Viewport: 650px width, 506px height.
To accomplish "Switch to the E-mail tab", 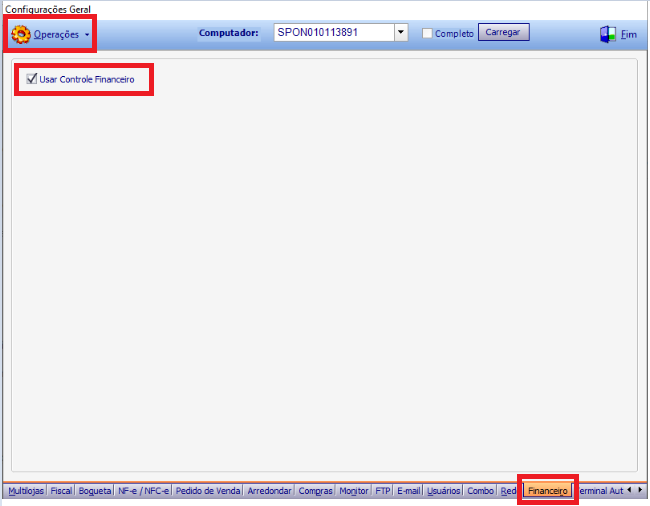I will 409,491.
